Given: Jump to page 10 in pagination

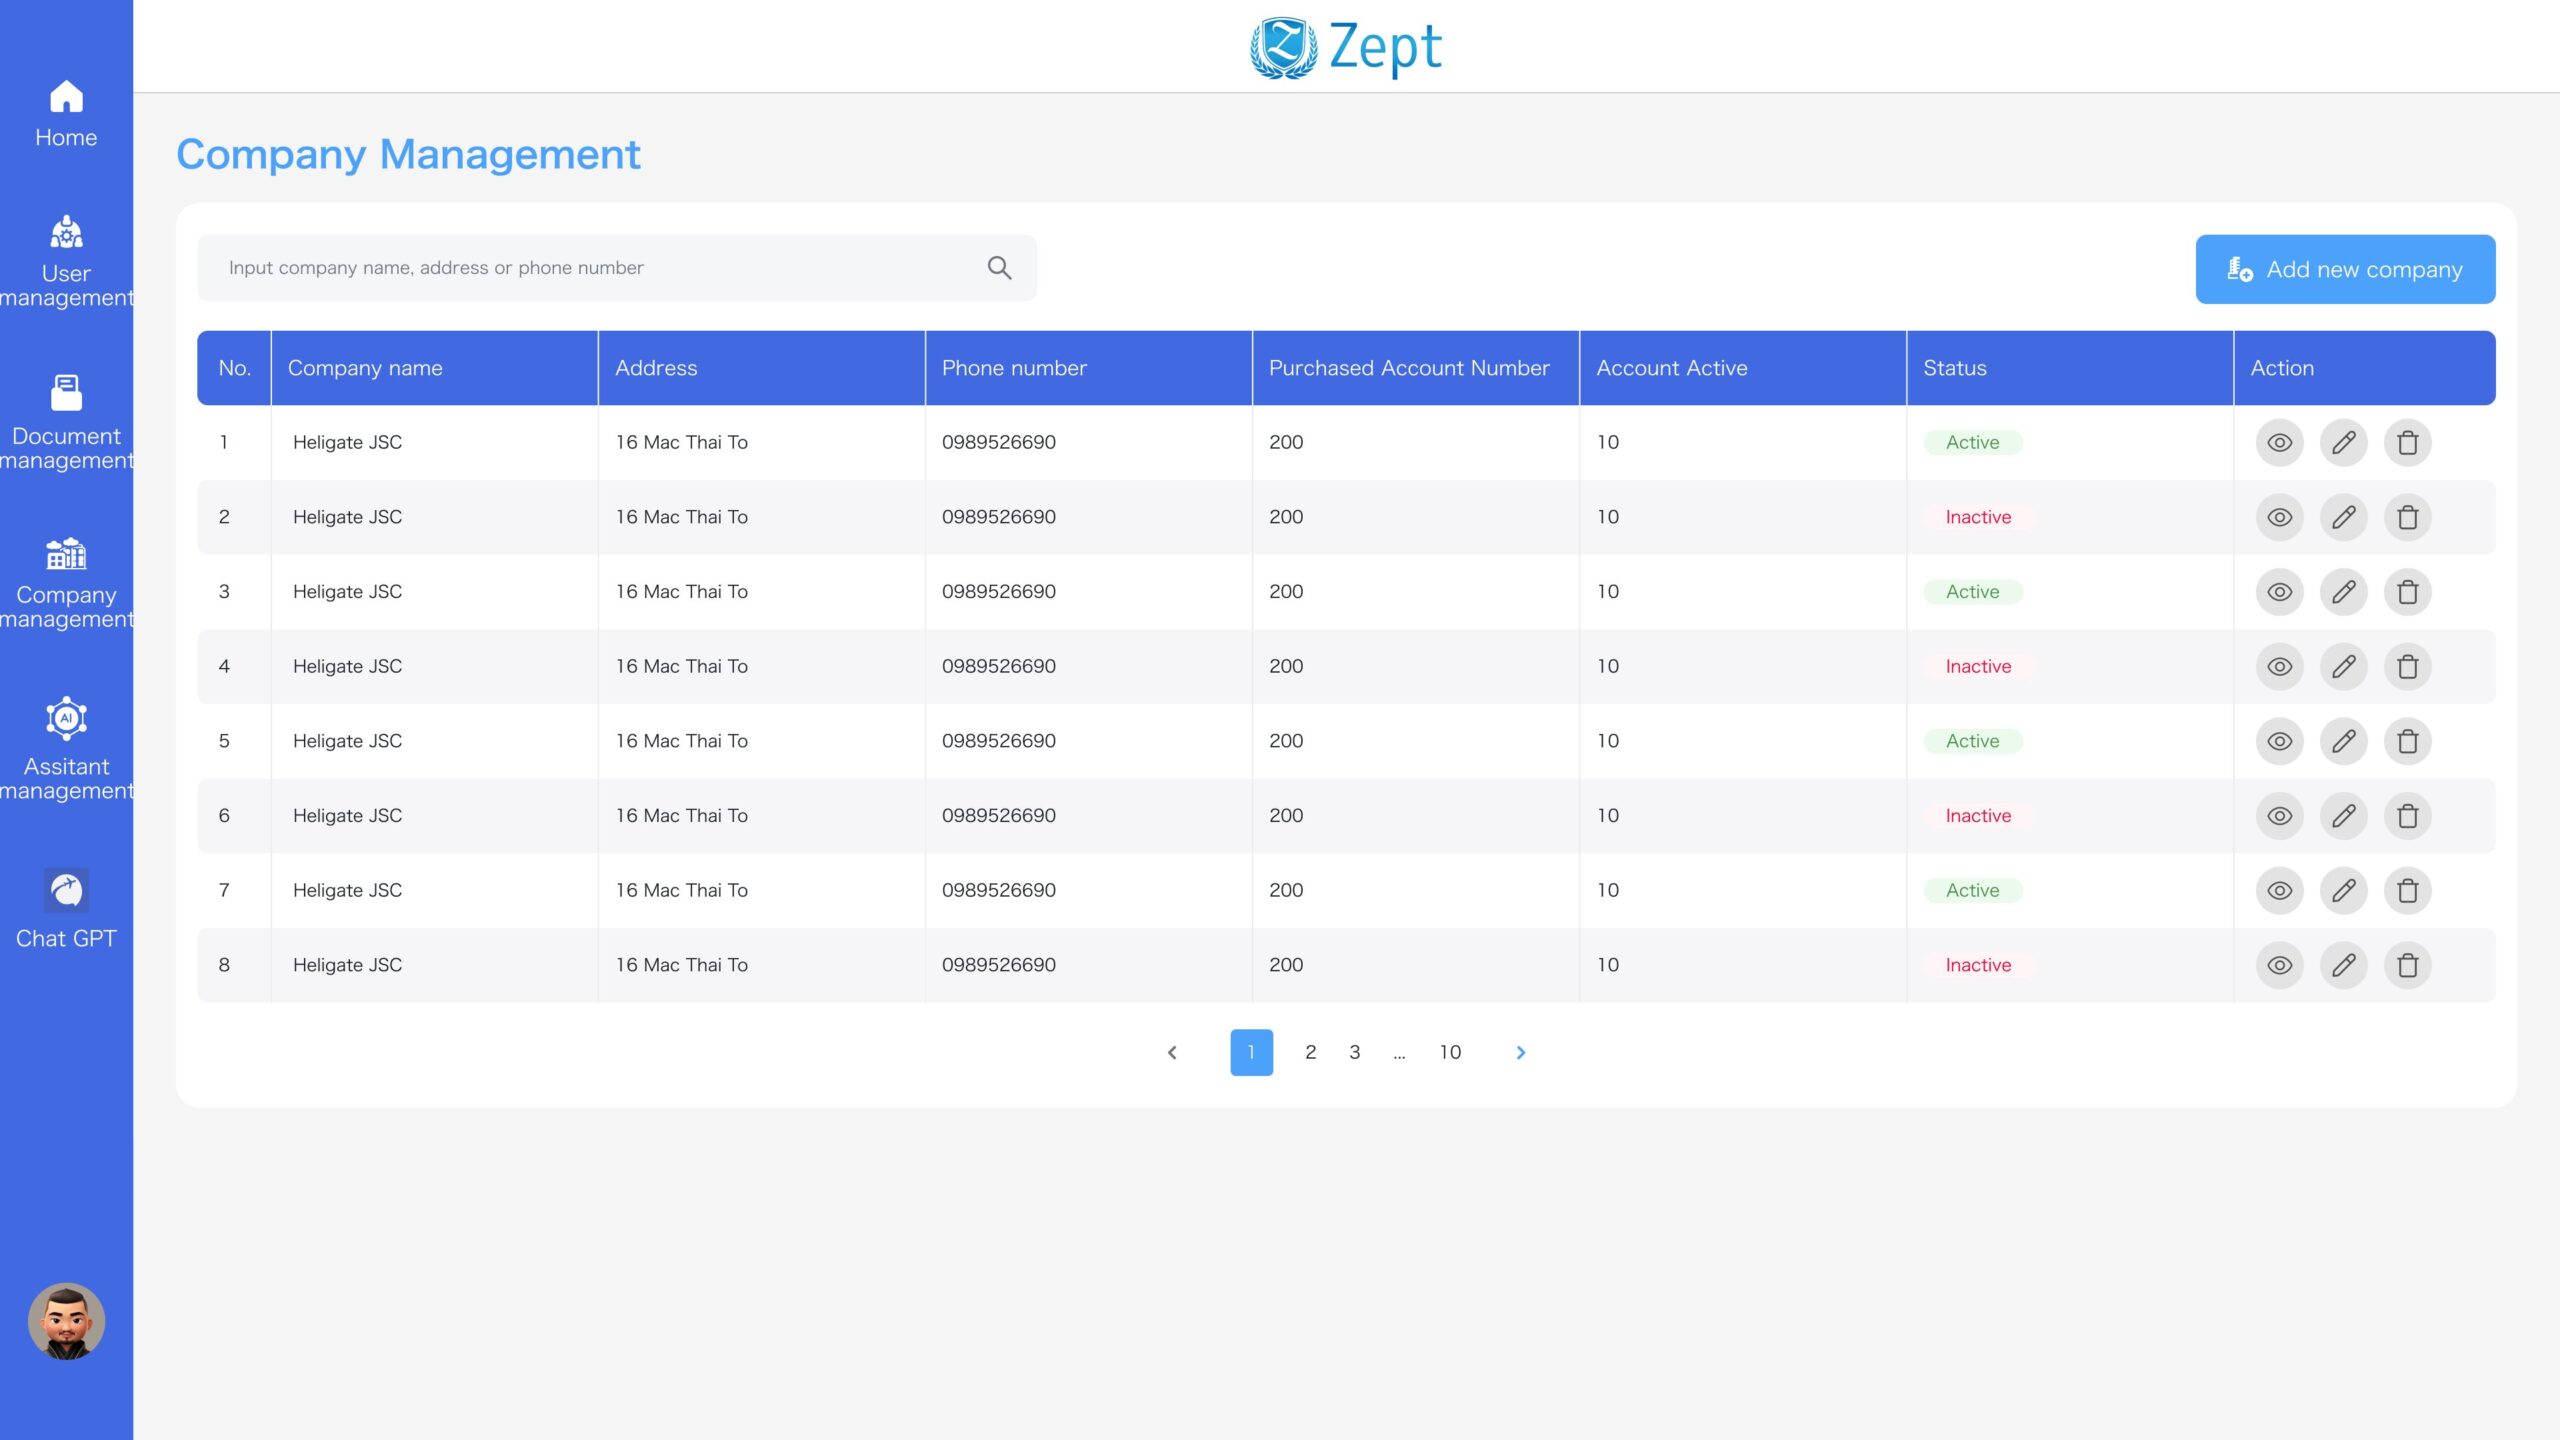Looking at the screenshot, I should pyautogui.click(x=1450, y=1052).
